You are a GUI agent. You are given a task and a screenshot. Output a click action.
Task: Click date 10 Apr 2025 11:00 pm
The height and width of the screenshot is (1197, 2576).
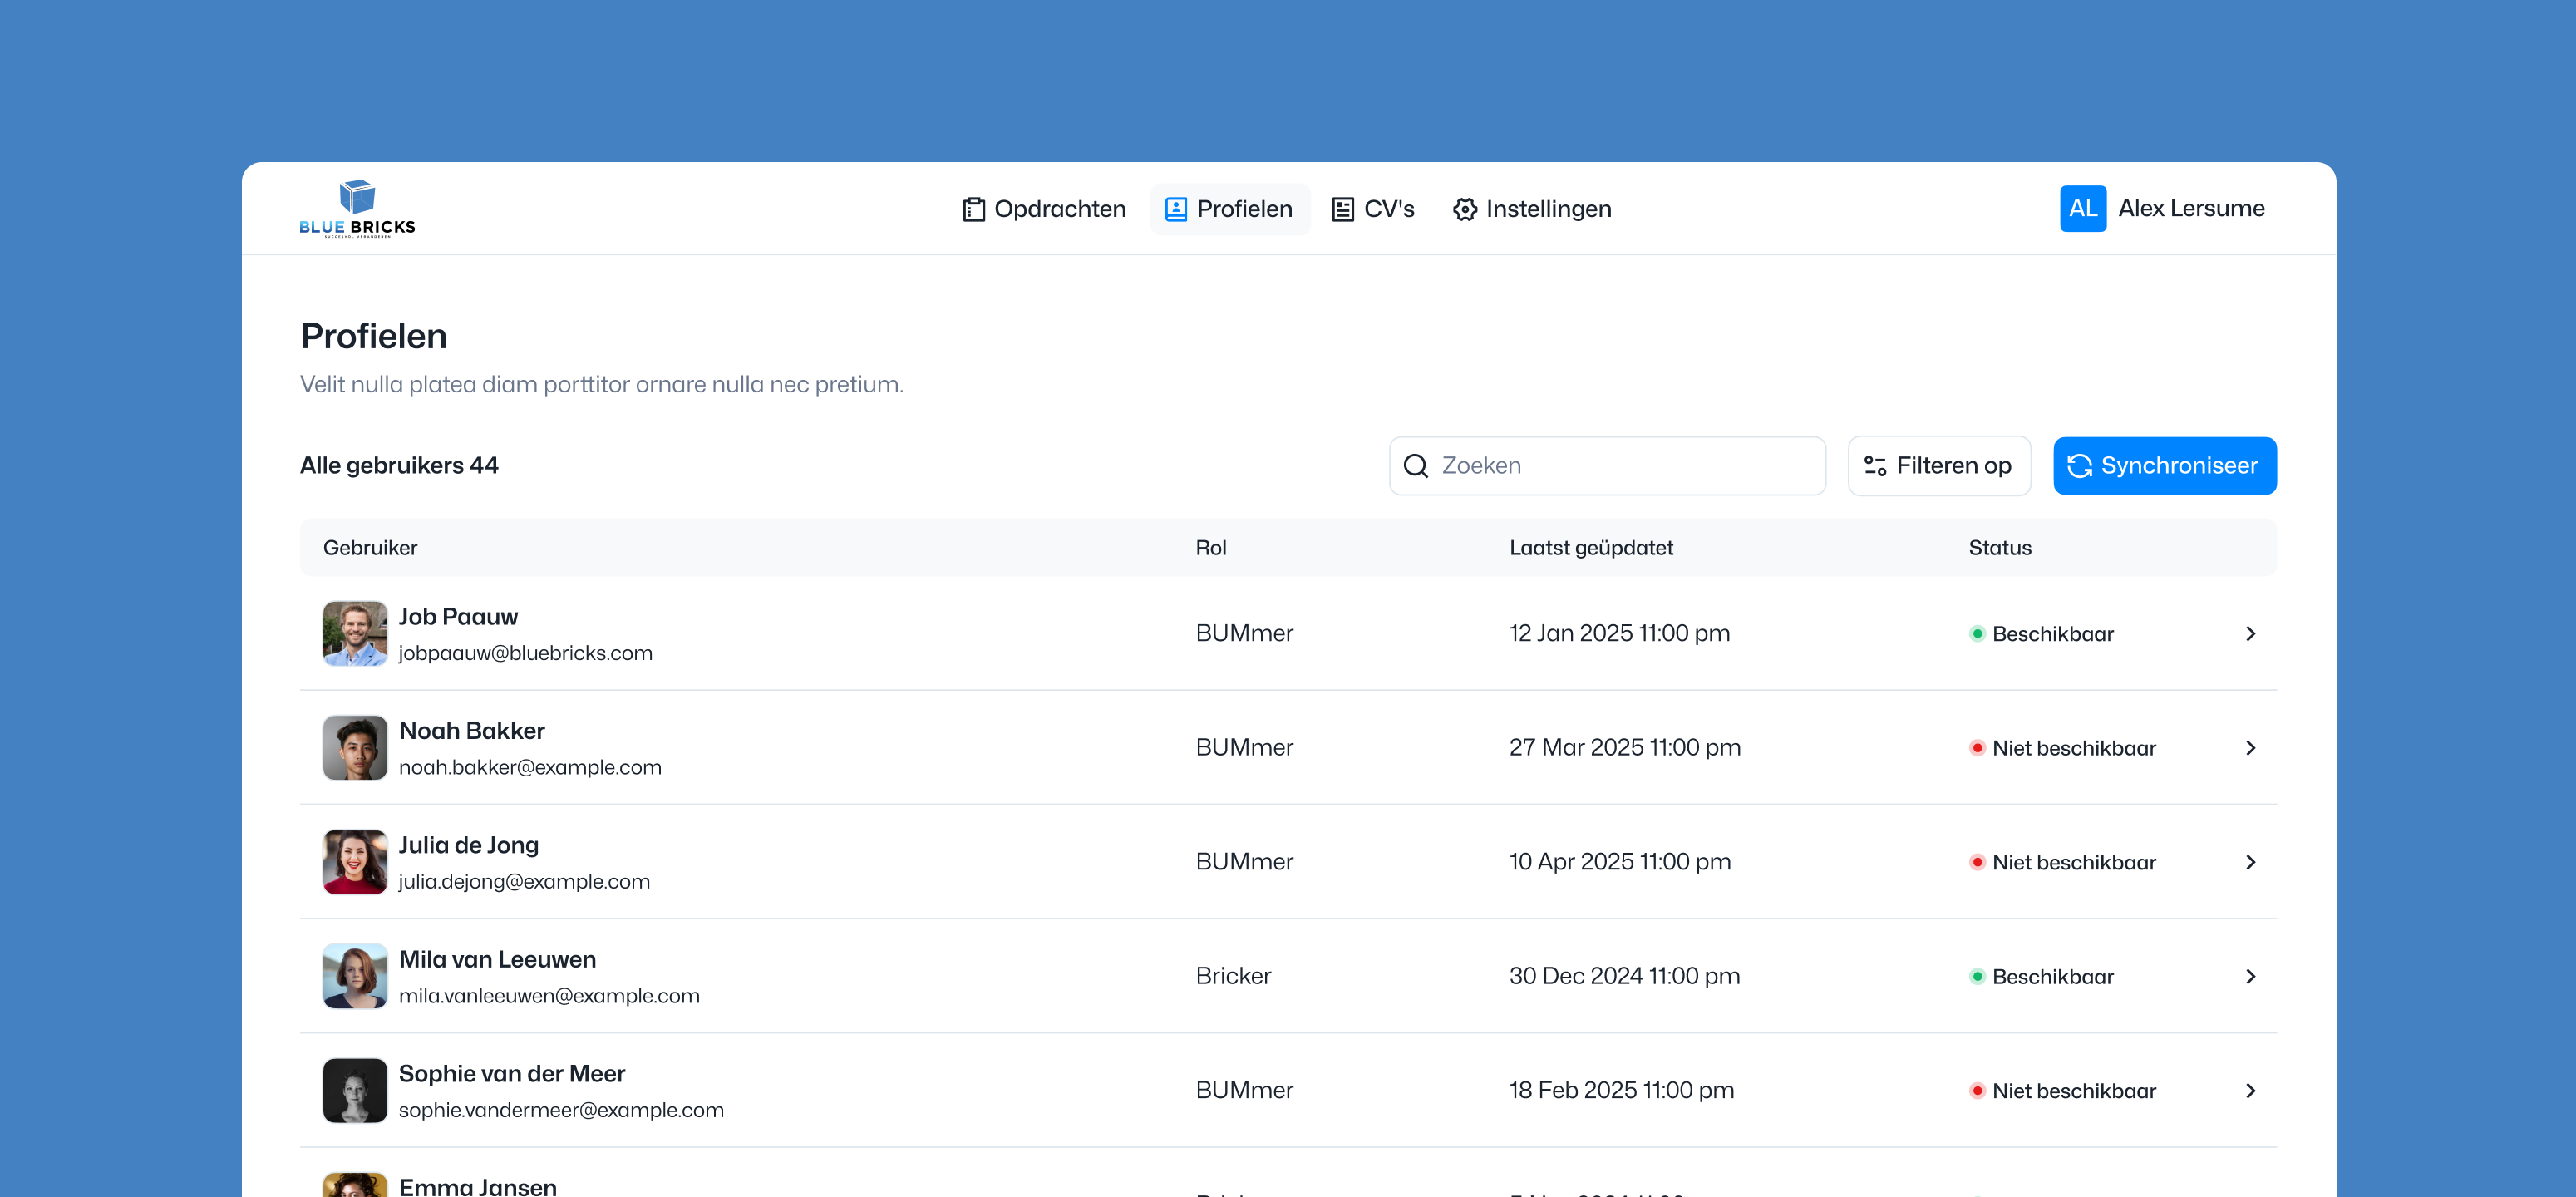click(1619, 861)
